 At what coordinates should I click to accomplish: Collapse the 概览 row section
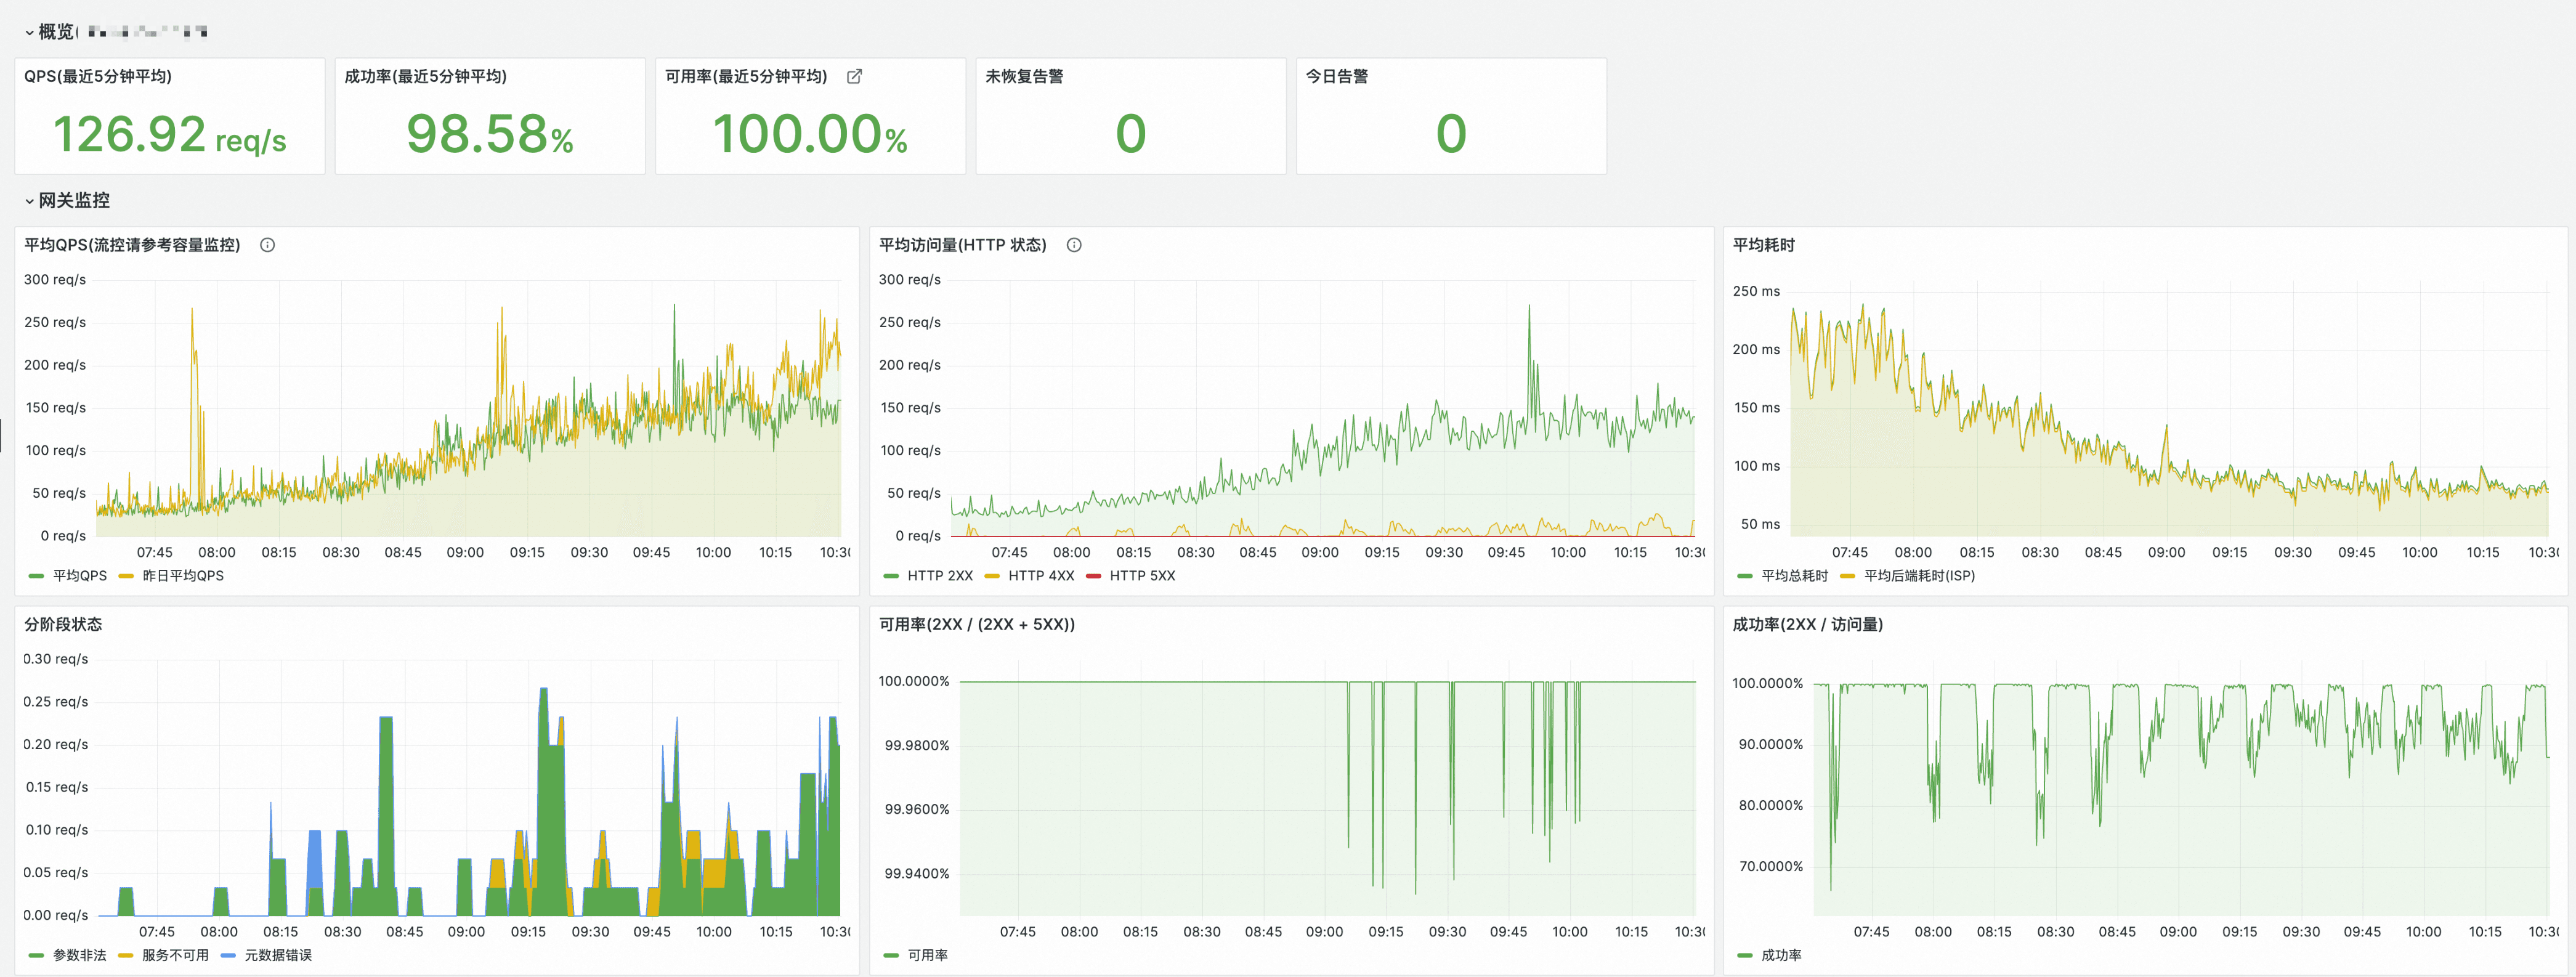[29, 33]
